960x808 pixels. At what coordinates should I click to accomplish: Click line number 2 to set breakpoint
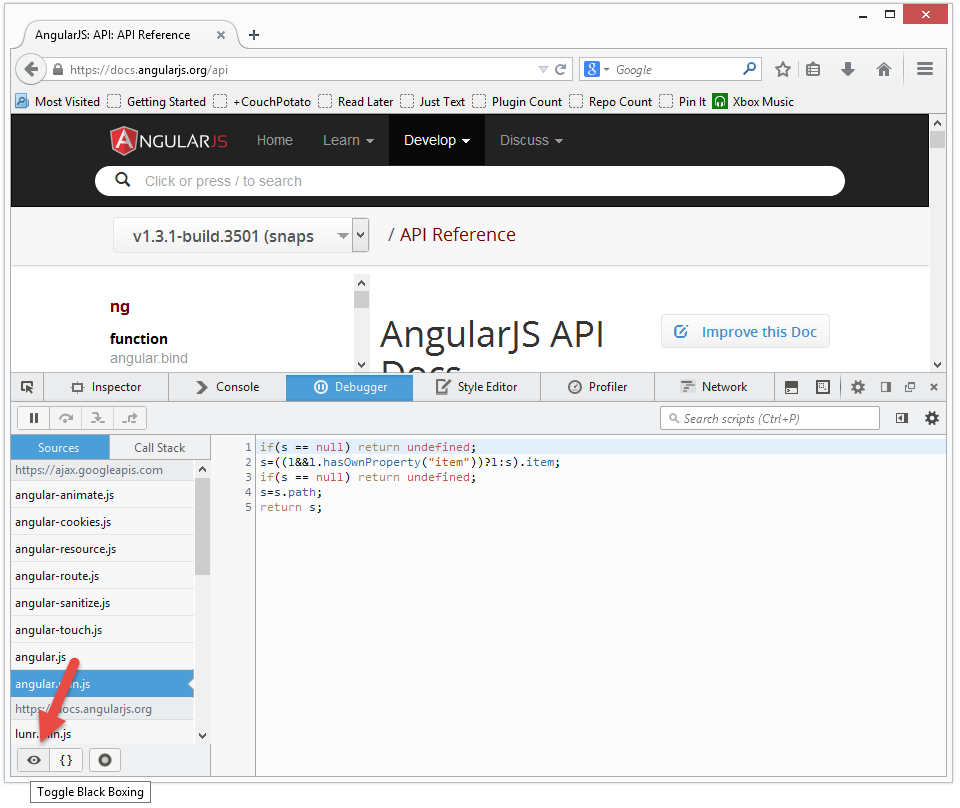pos(248,462)
